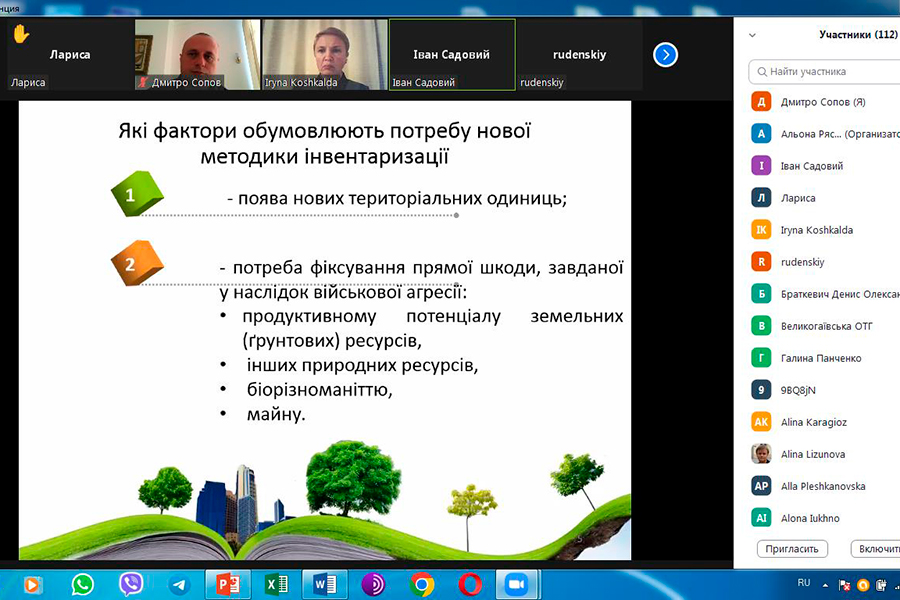Screen dimensions: 900x600
Task: Click the orange cube number 2 on slide
Action: pyautogui.click(x=137, y=263)
